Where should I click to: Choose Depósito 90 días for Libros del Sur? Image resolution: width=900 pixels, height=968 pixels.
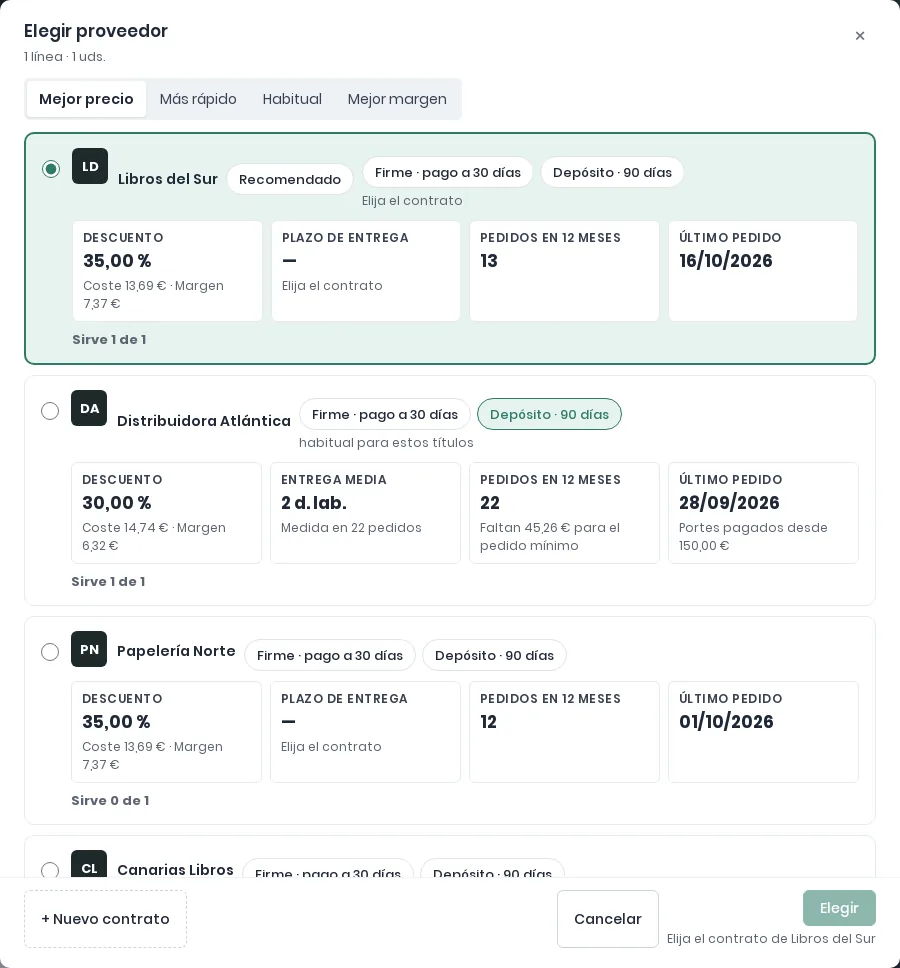(x=612, y=172)
